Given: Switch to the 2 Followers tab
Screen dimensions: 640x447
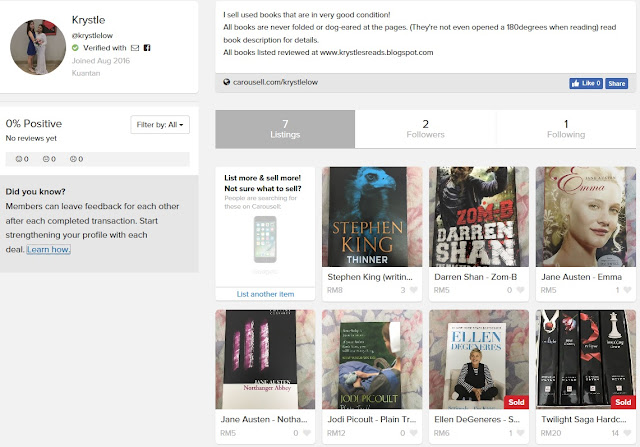Looking at the screenshot, I should click(425, 129).
